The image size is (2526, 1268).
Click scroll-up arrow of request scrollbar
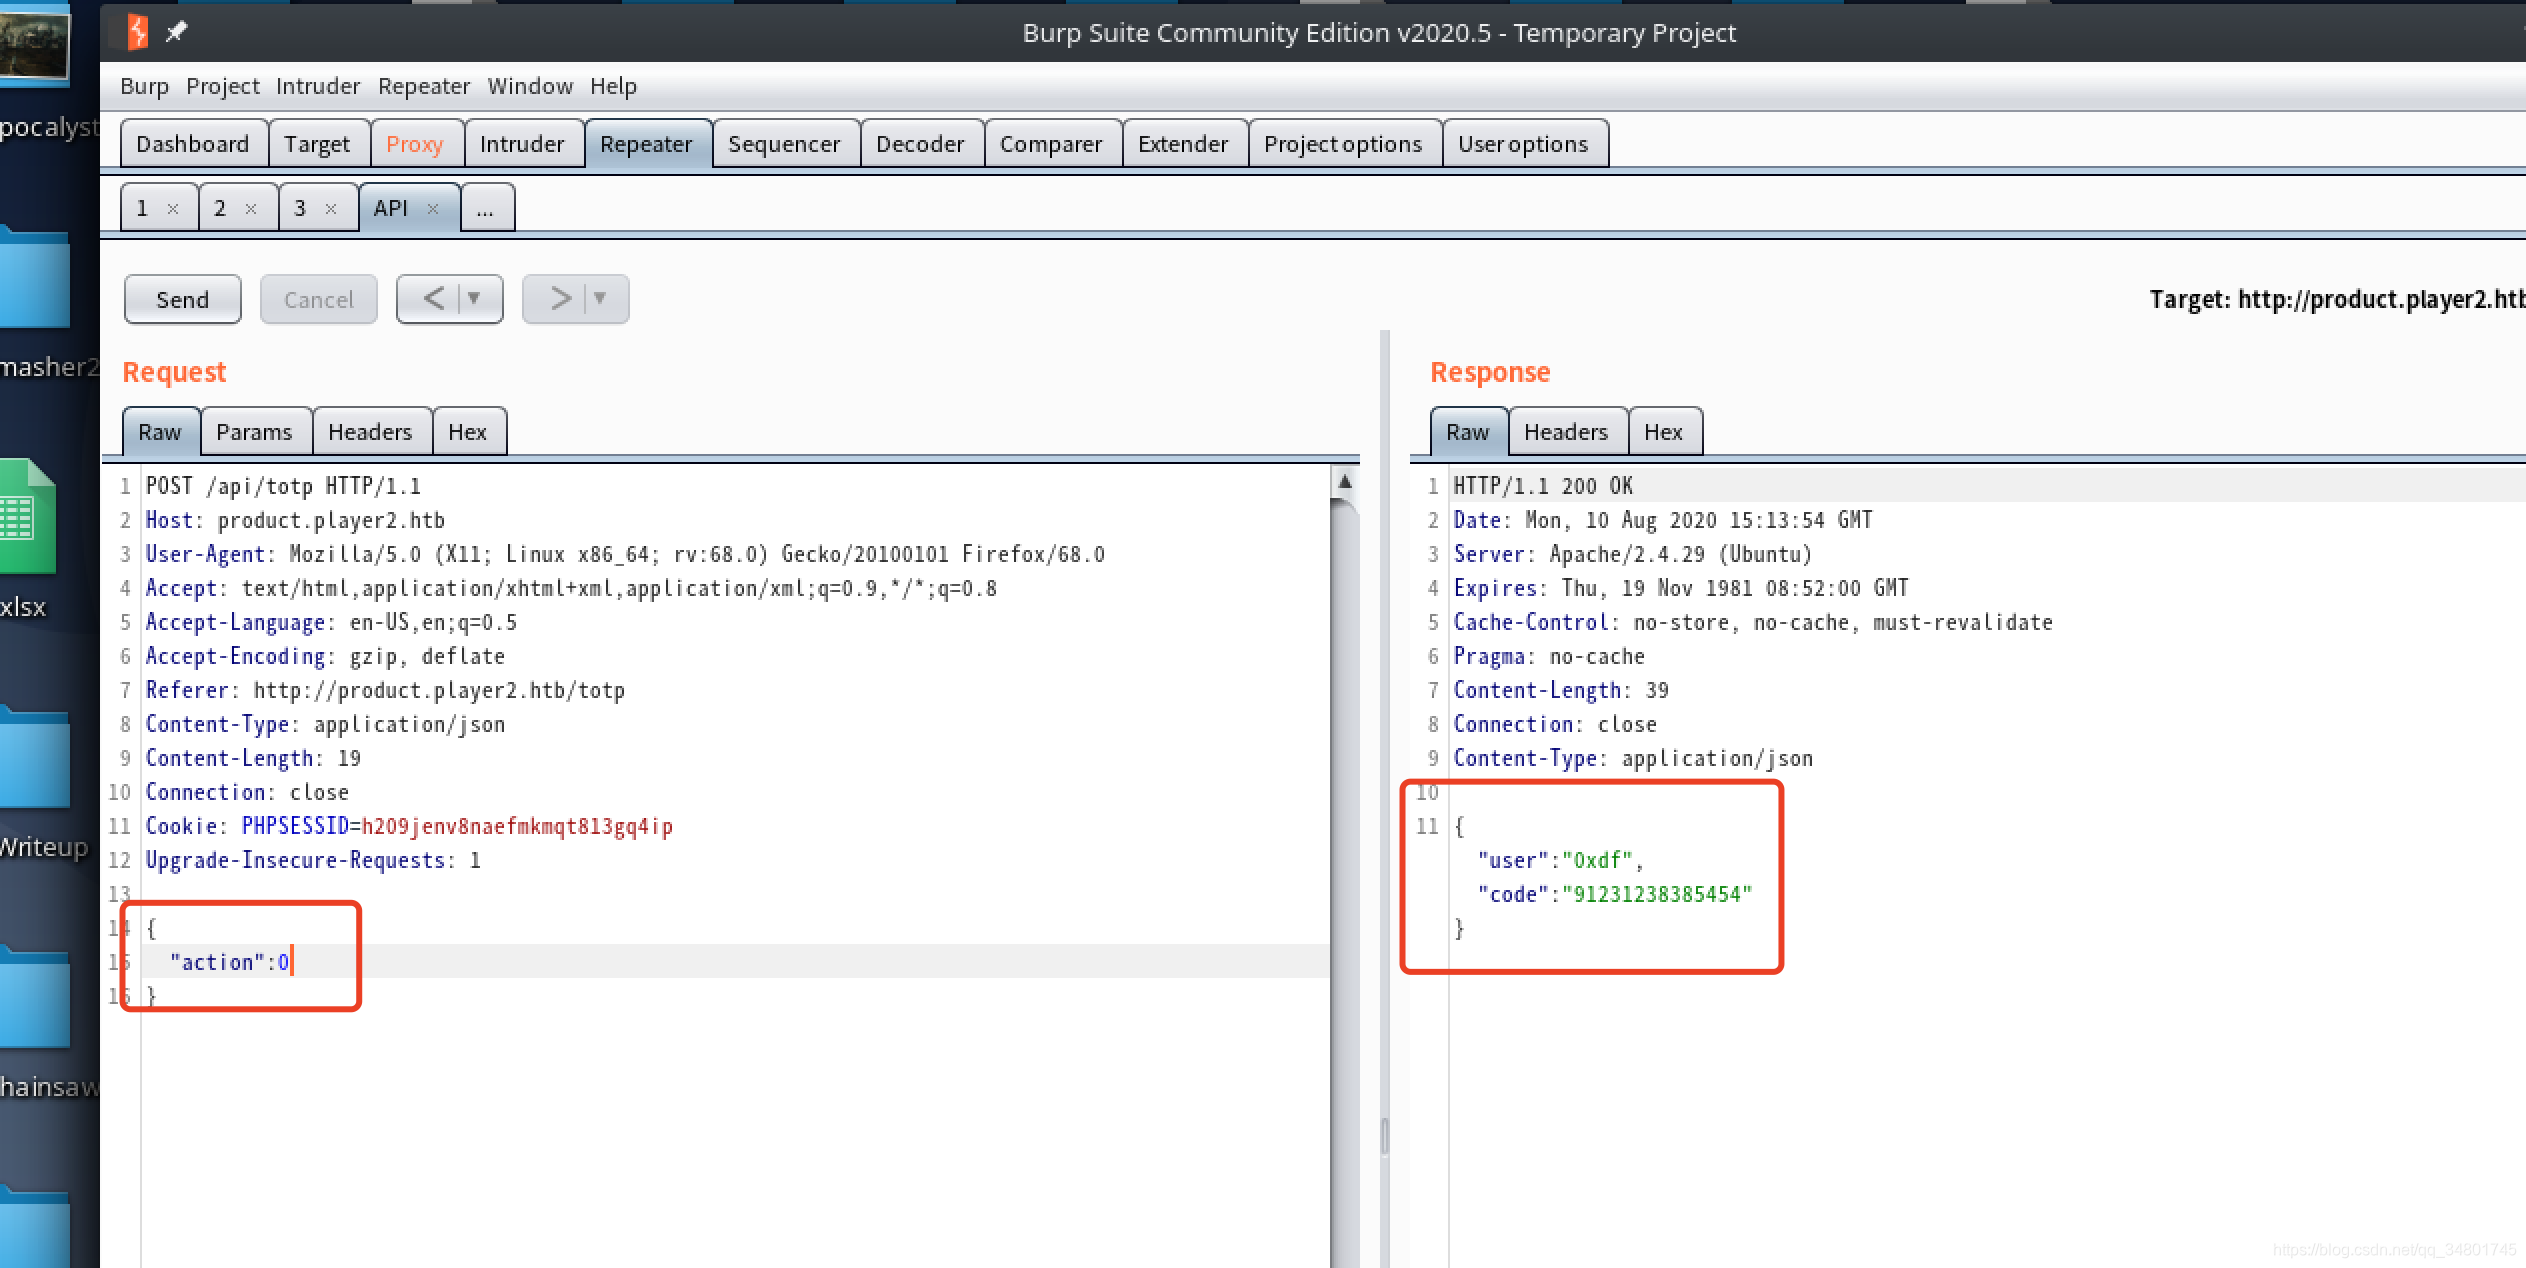point(1345,483)
